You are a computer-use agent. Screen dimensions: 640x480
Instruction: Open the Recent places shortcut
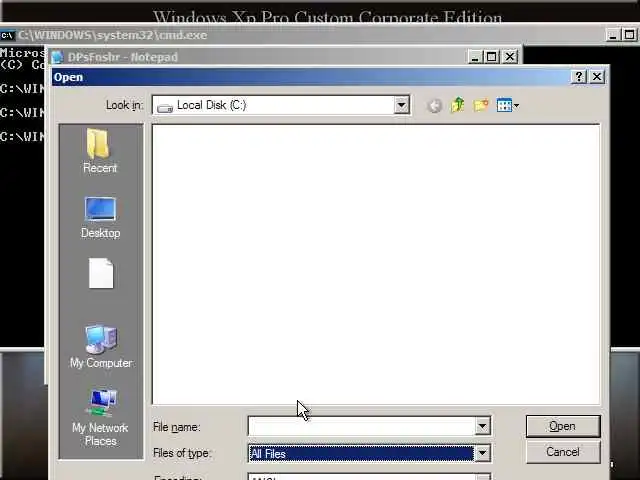click(x=100, y=151)
